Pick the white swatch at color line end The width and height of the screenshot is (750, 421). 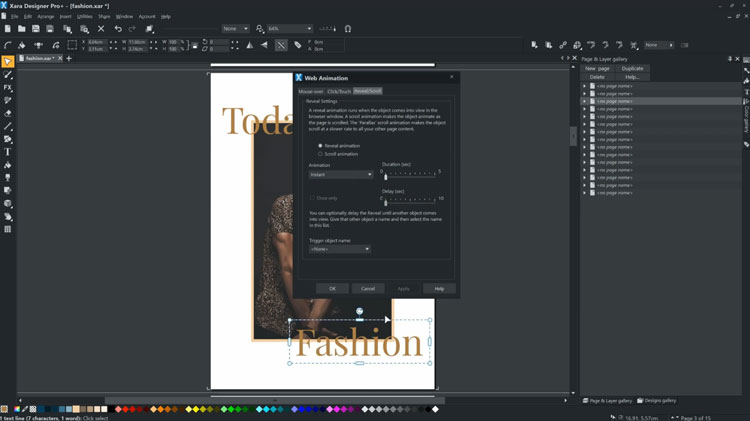[435, 409]
